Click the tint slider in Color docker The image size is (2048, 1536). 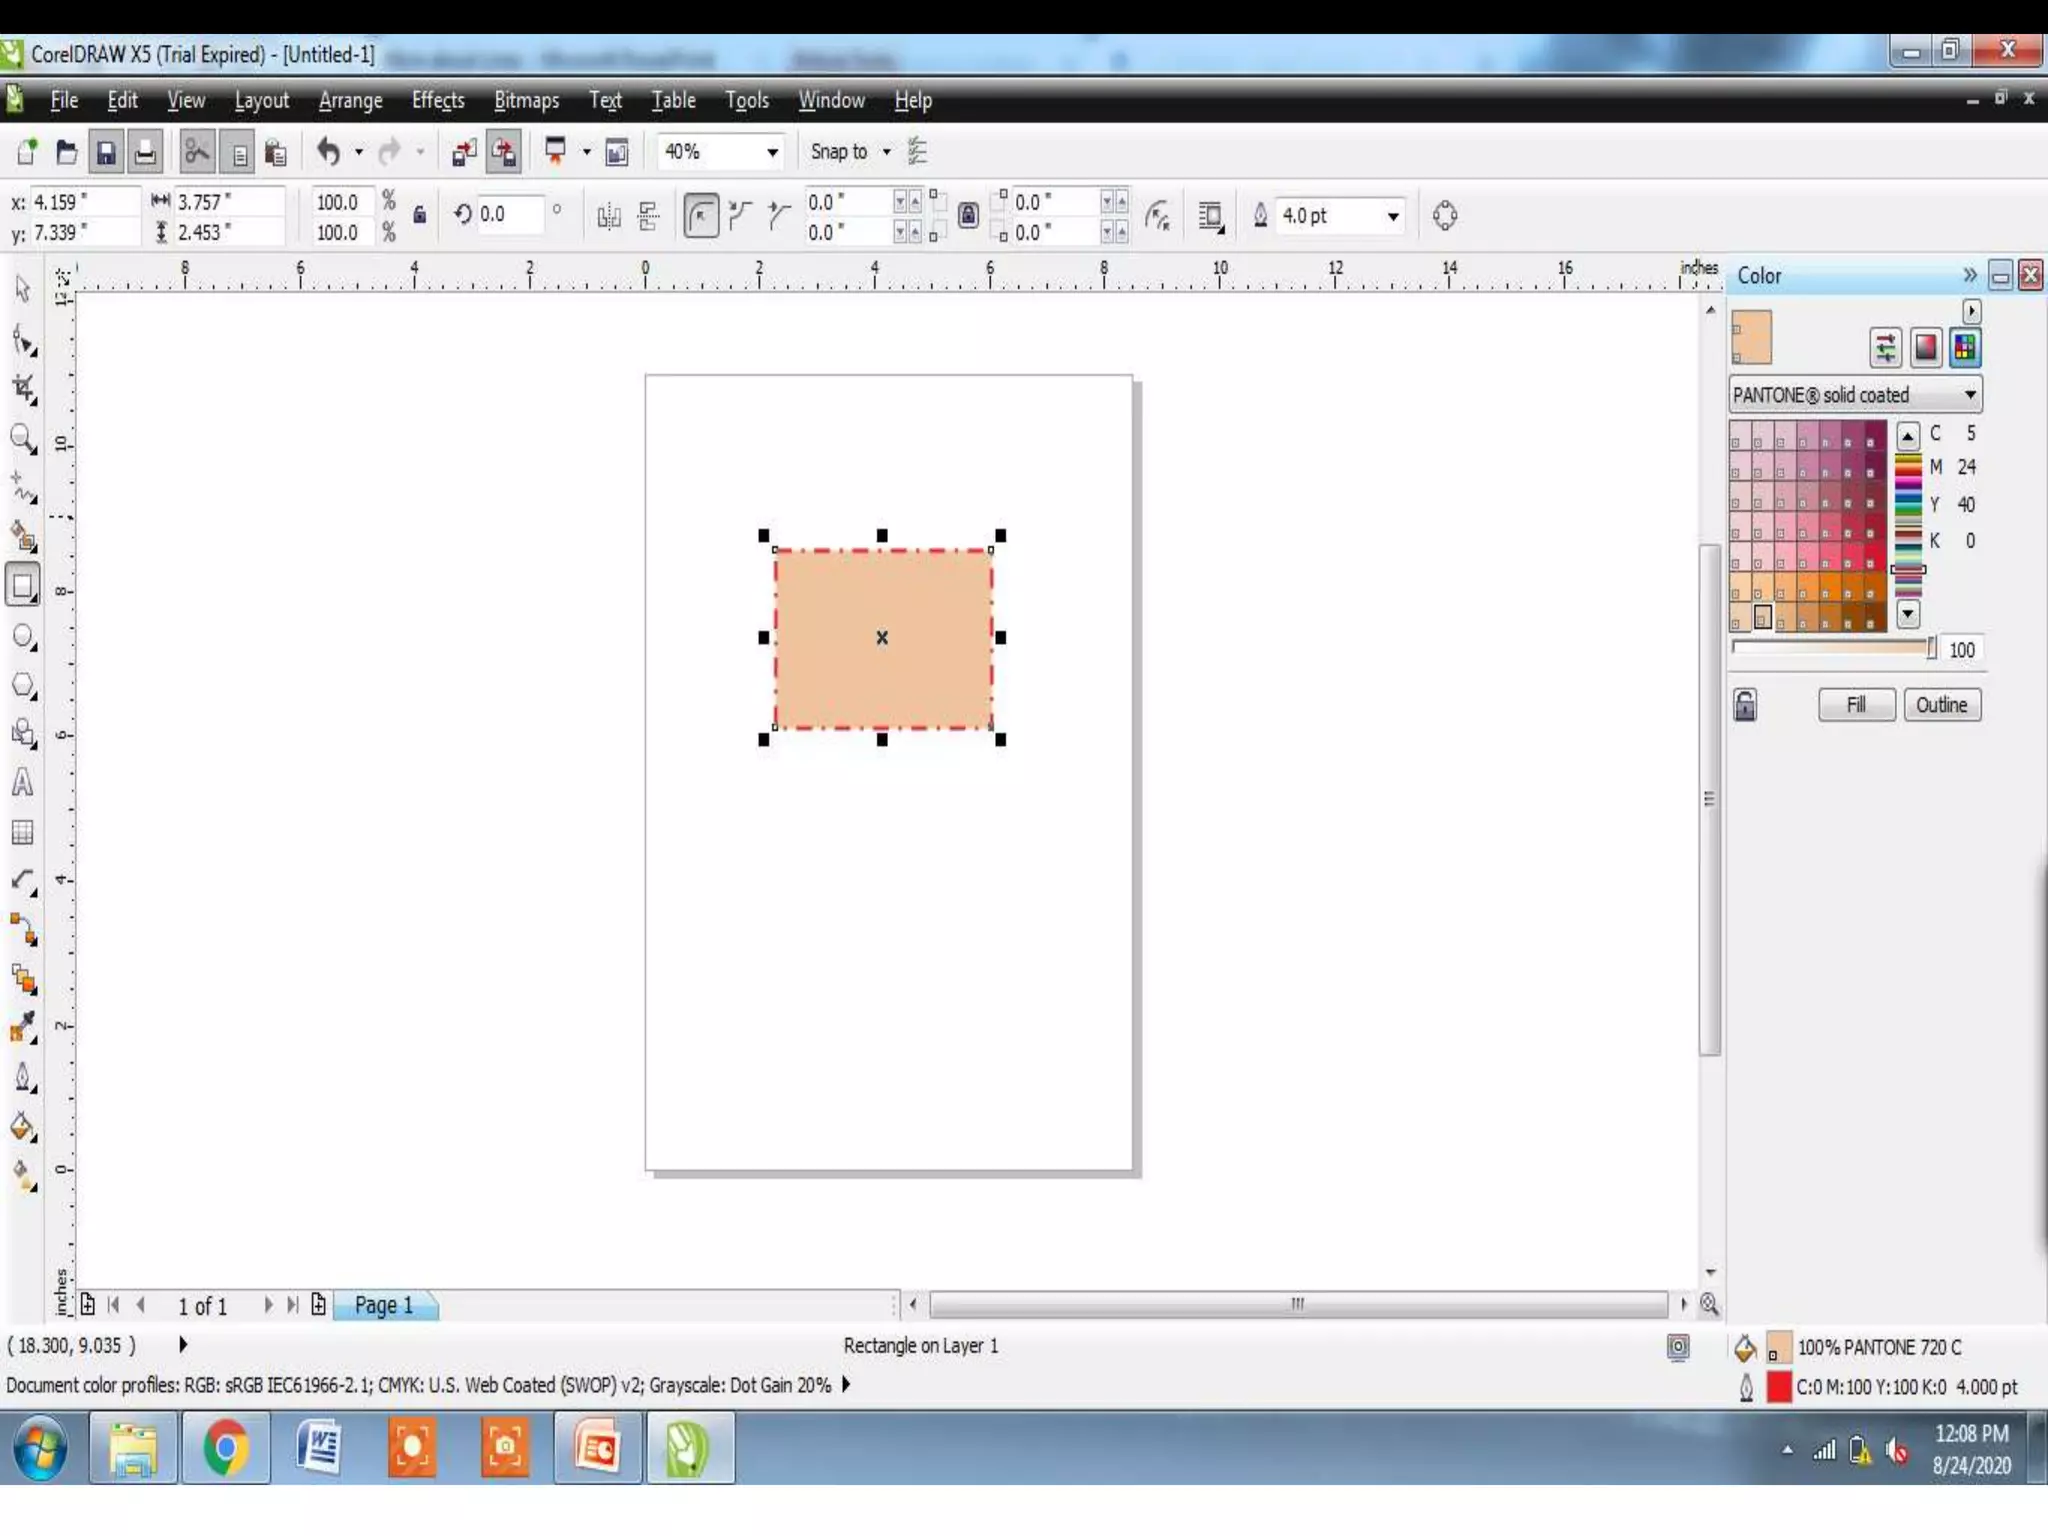[1833, 648]
